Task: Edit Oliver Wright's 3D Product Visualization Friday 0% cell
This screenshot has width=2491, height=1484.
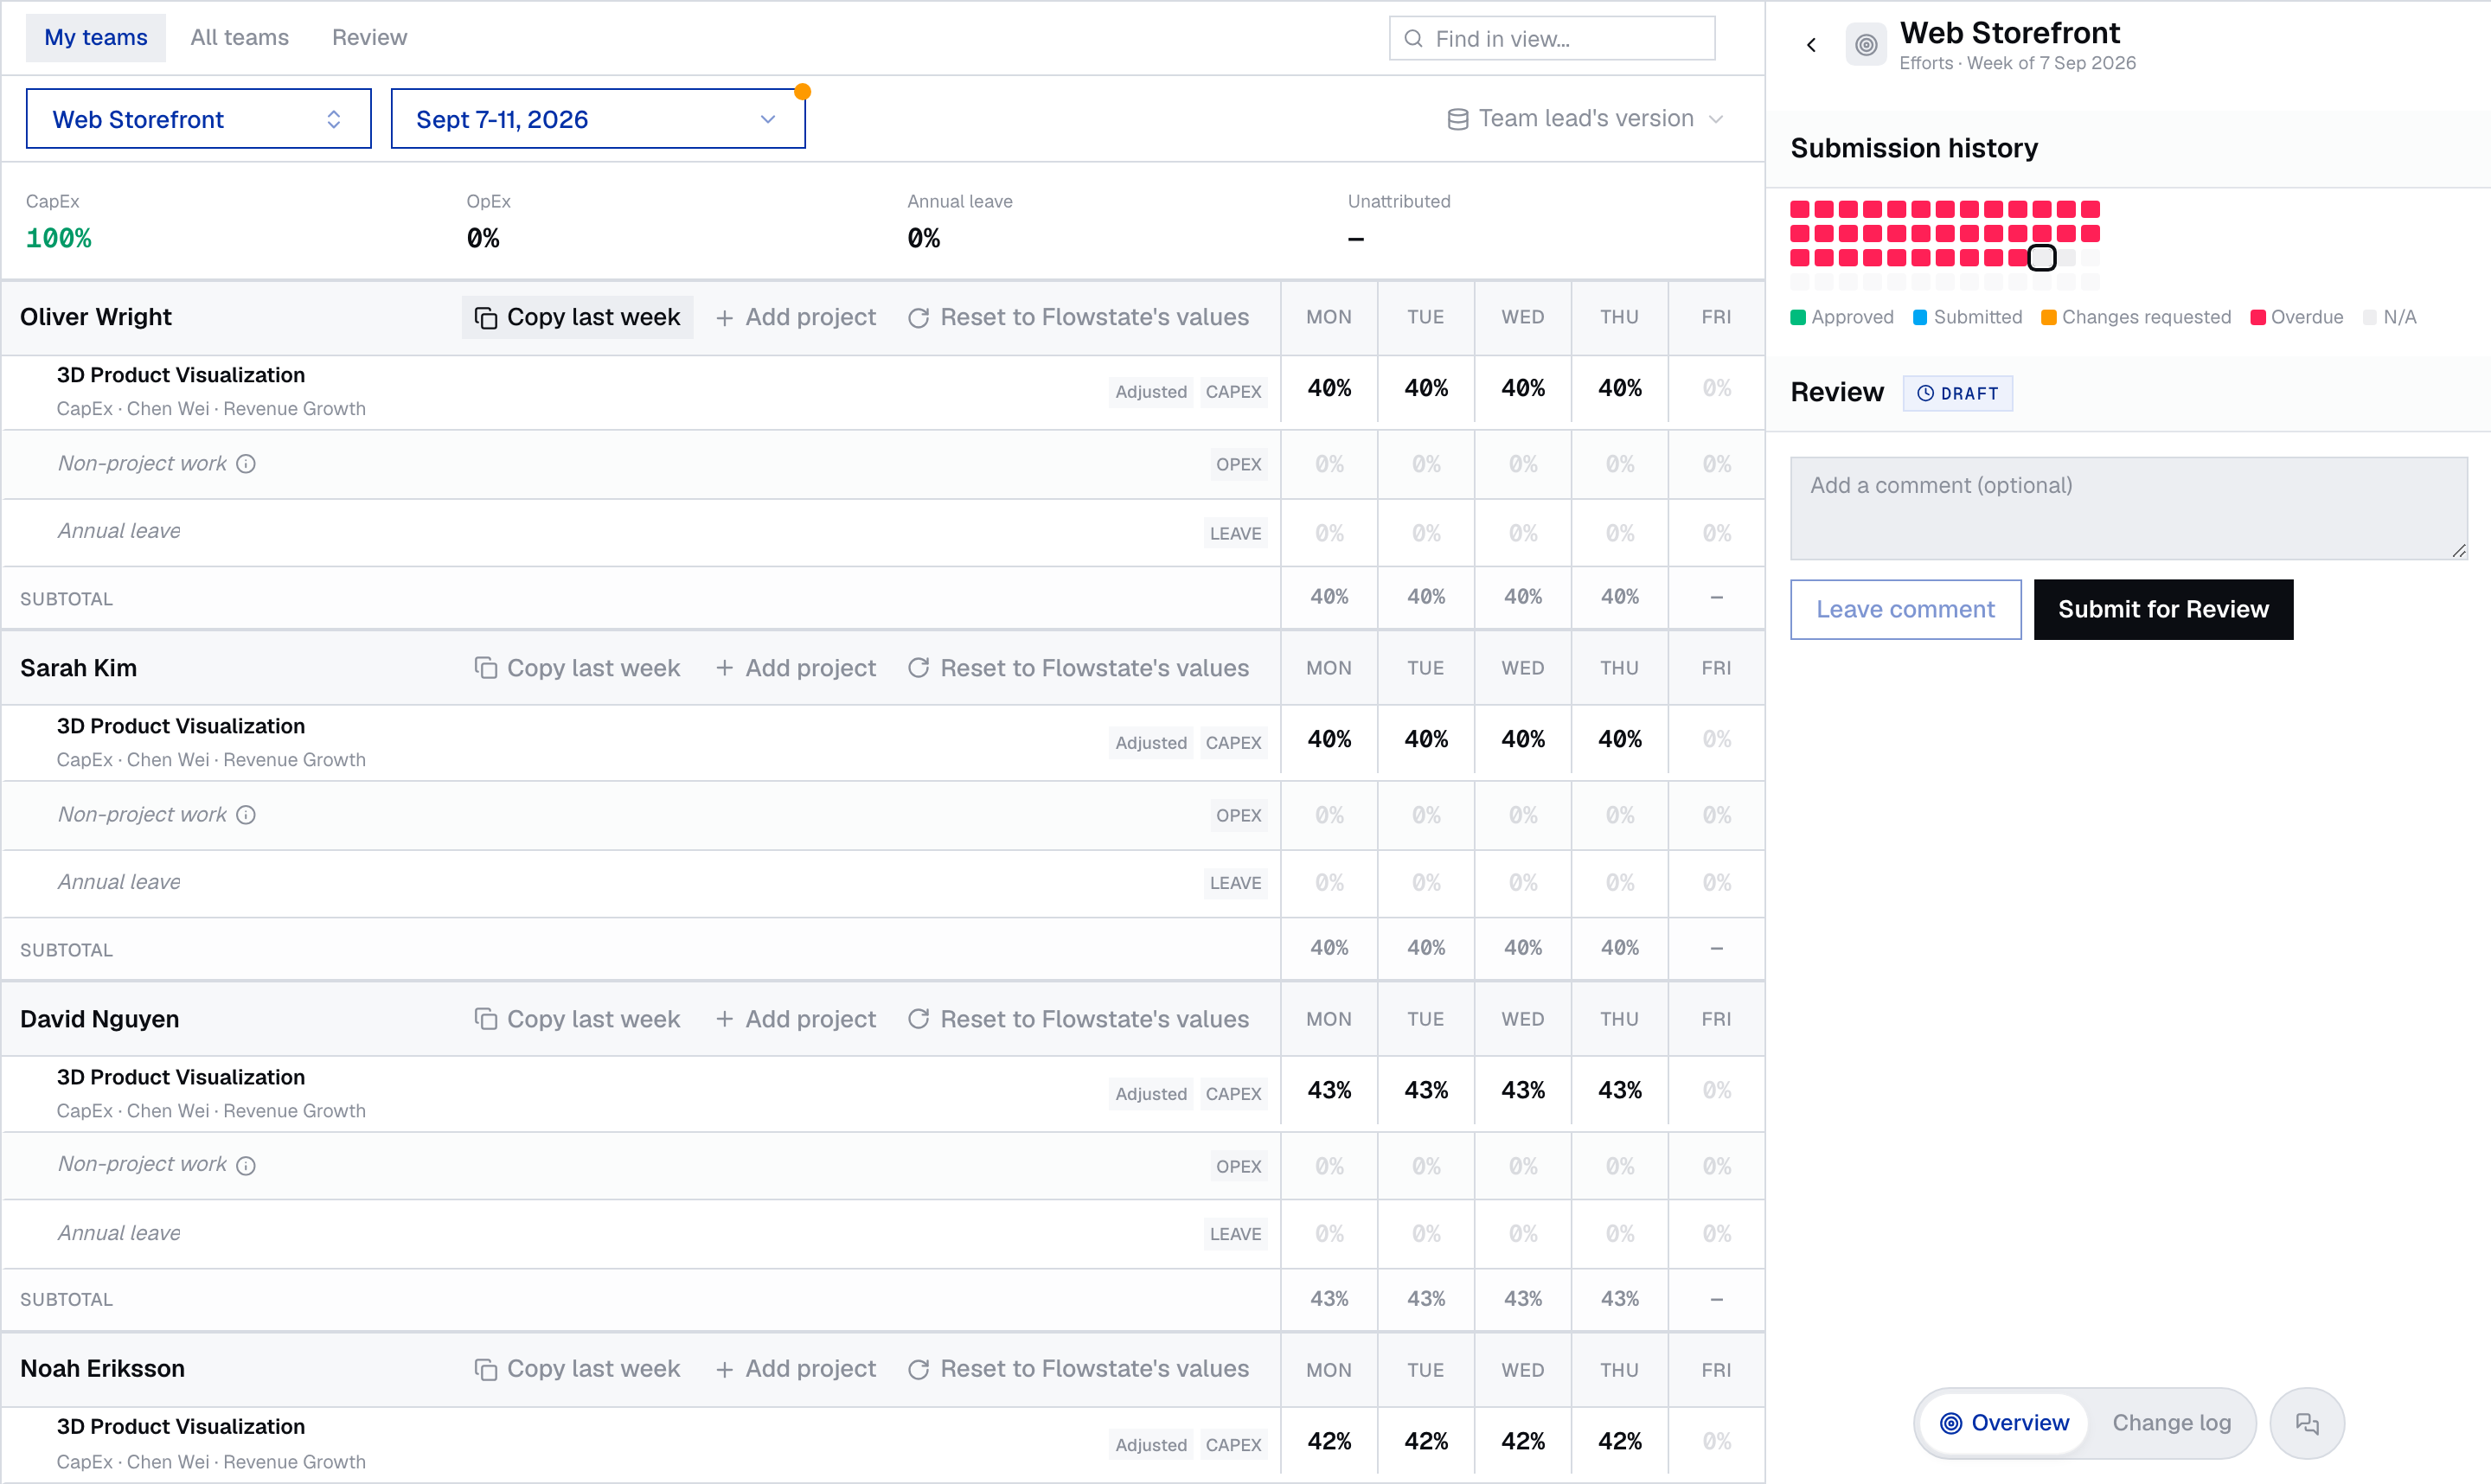Action: tap(1716, 388)
